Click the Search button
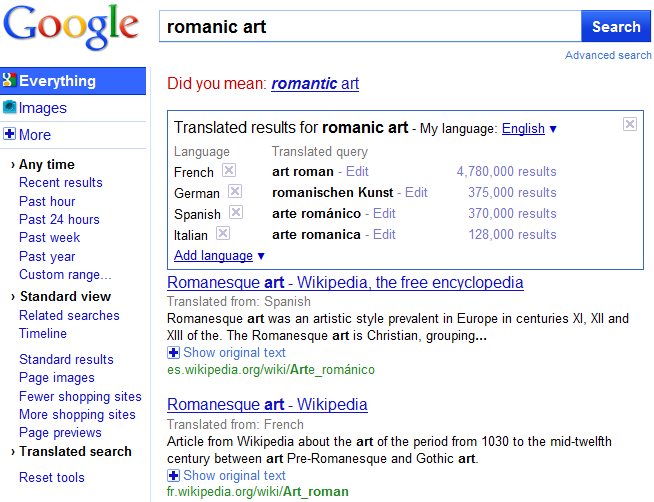Image resolution: width=654 pixels, height=502 pixels. tap(616, 27)
